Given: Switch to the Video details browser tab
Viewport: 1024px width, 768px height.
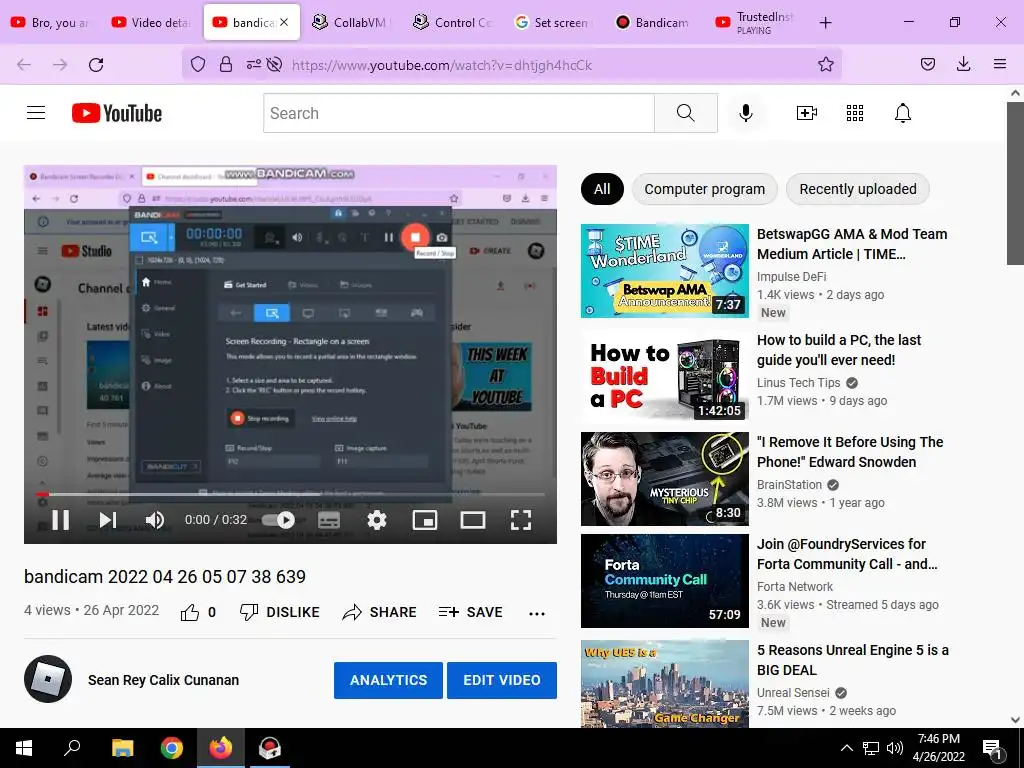Looking at the screenshot, I should point(152,22).
